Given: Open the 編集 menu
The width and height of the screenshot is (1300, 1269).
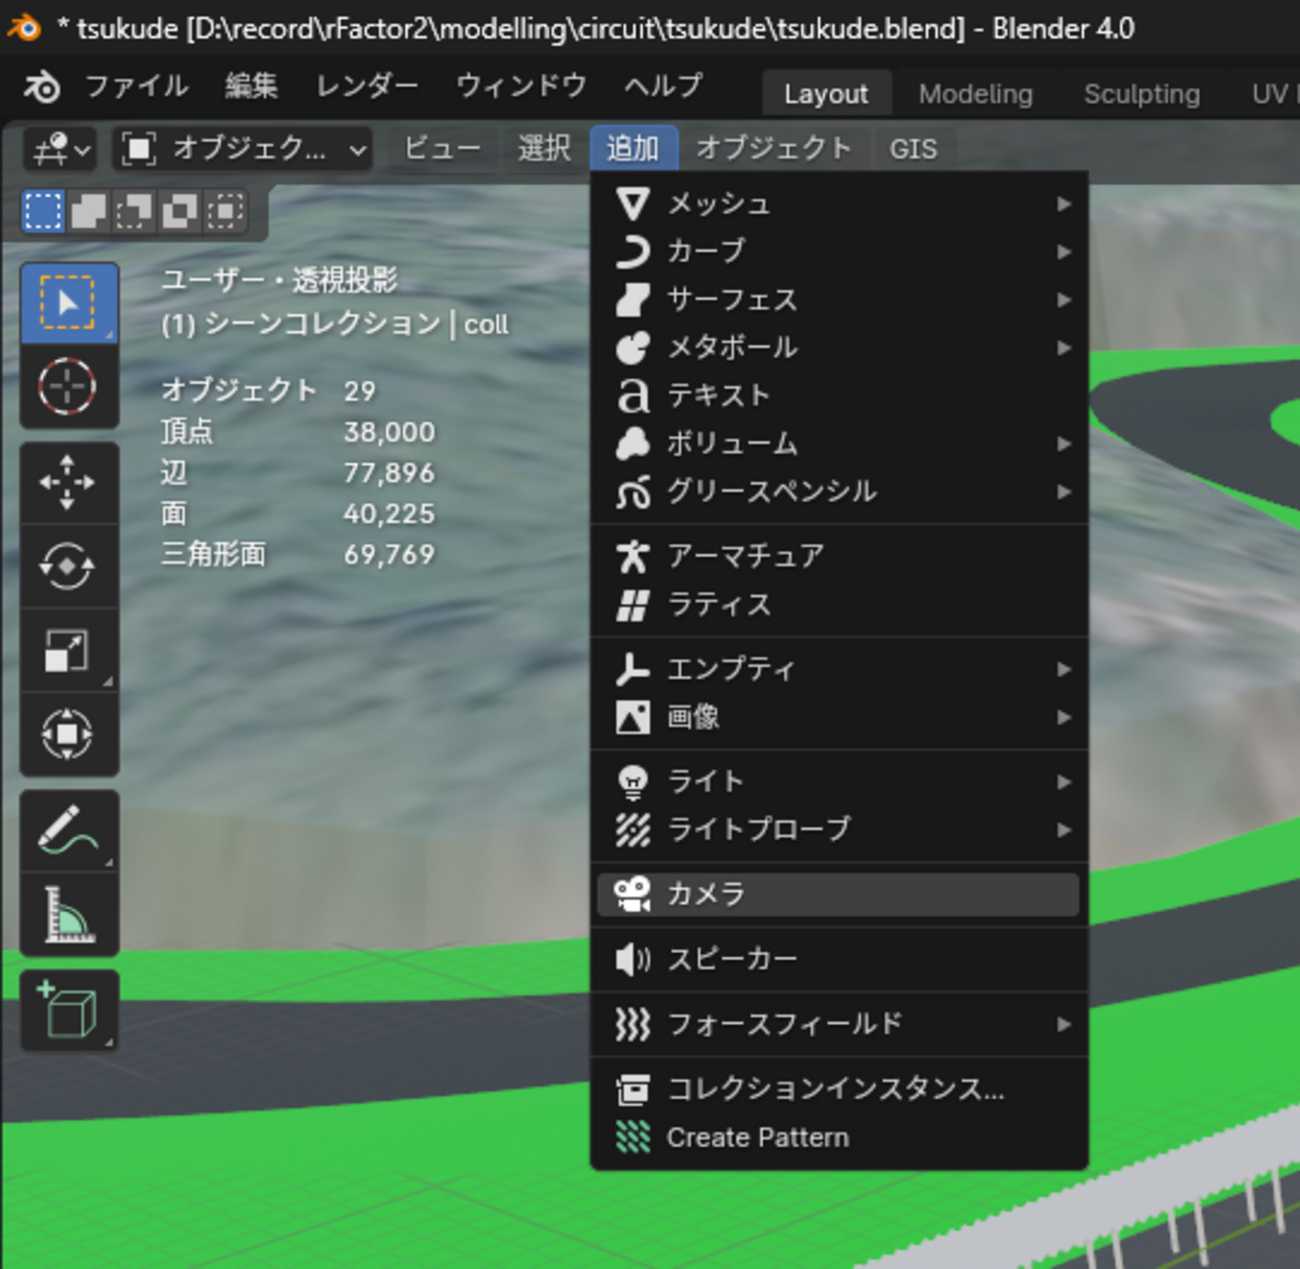Looking at the screenshot, I should pos(251,87).
